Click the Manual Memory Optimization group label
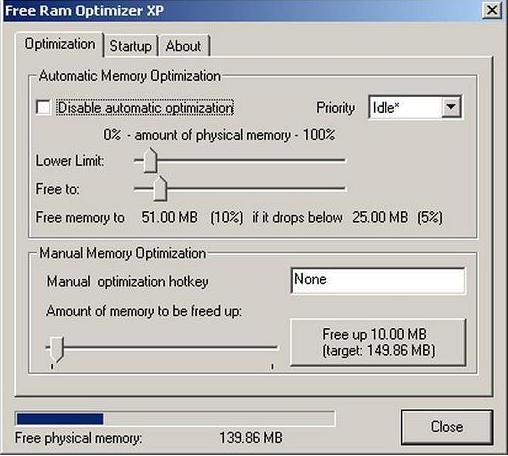This screenshot has width=508, height=456. tap(123, 253)
